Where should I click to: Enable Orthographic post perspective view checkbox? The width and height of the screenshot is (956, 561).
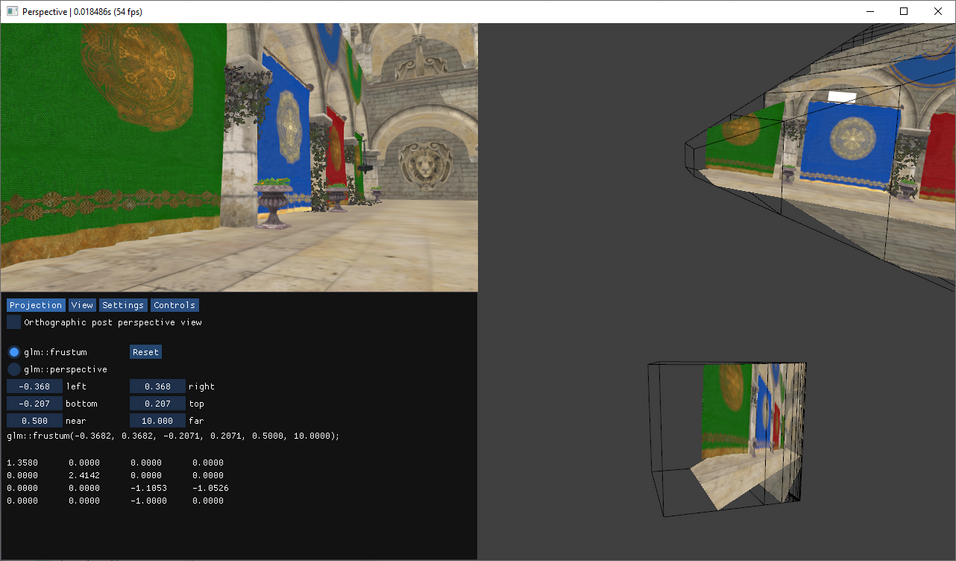(14, 323)
